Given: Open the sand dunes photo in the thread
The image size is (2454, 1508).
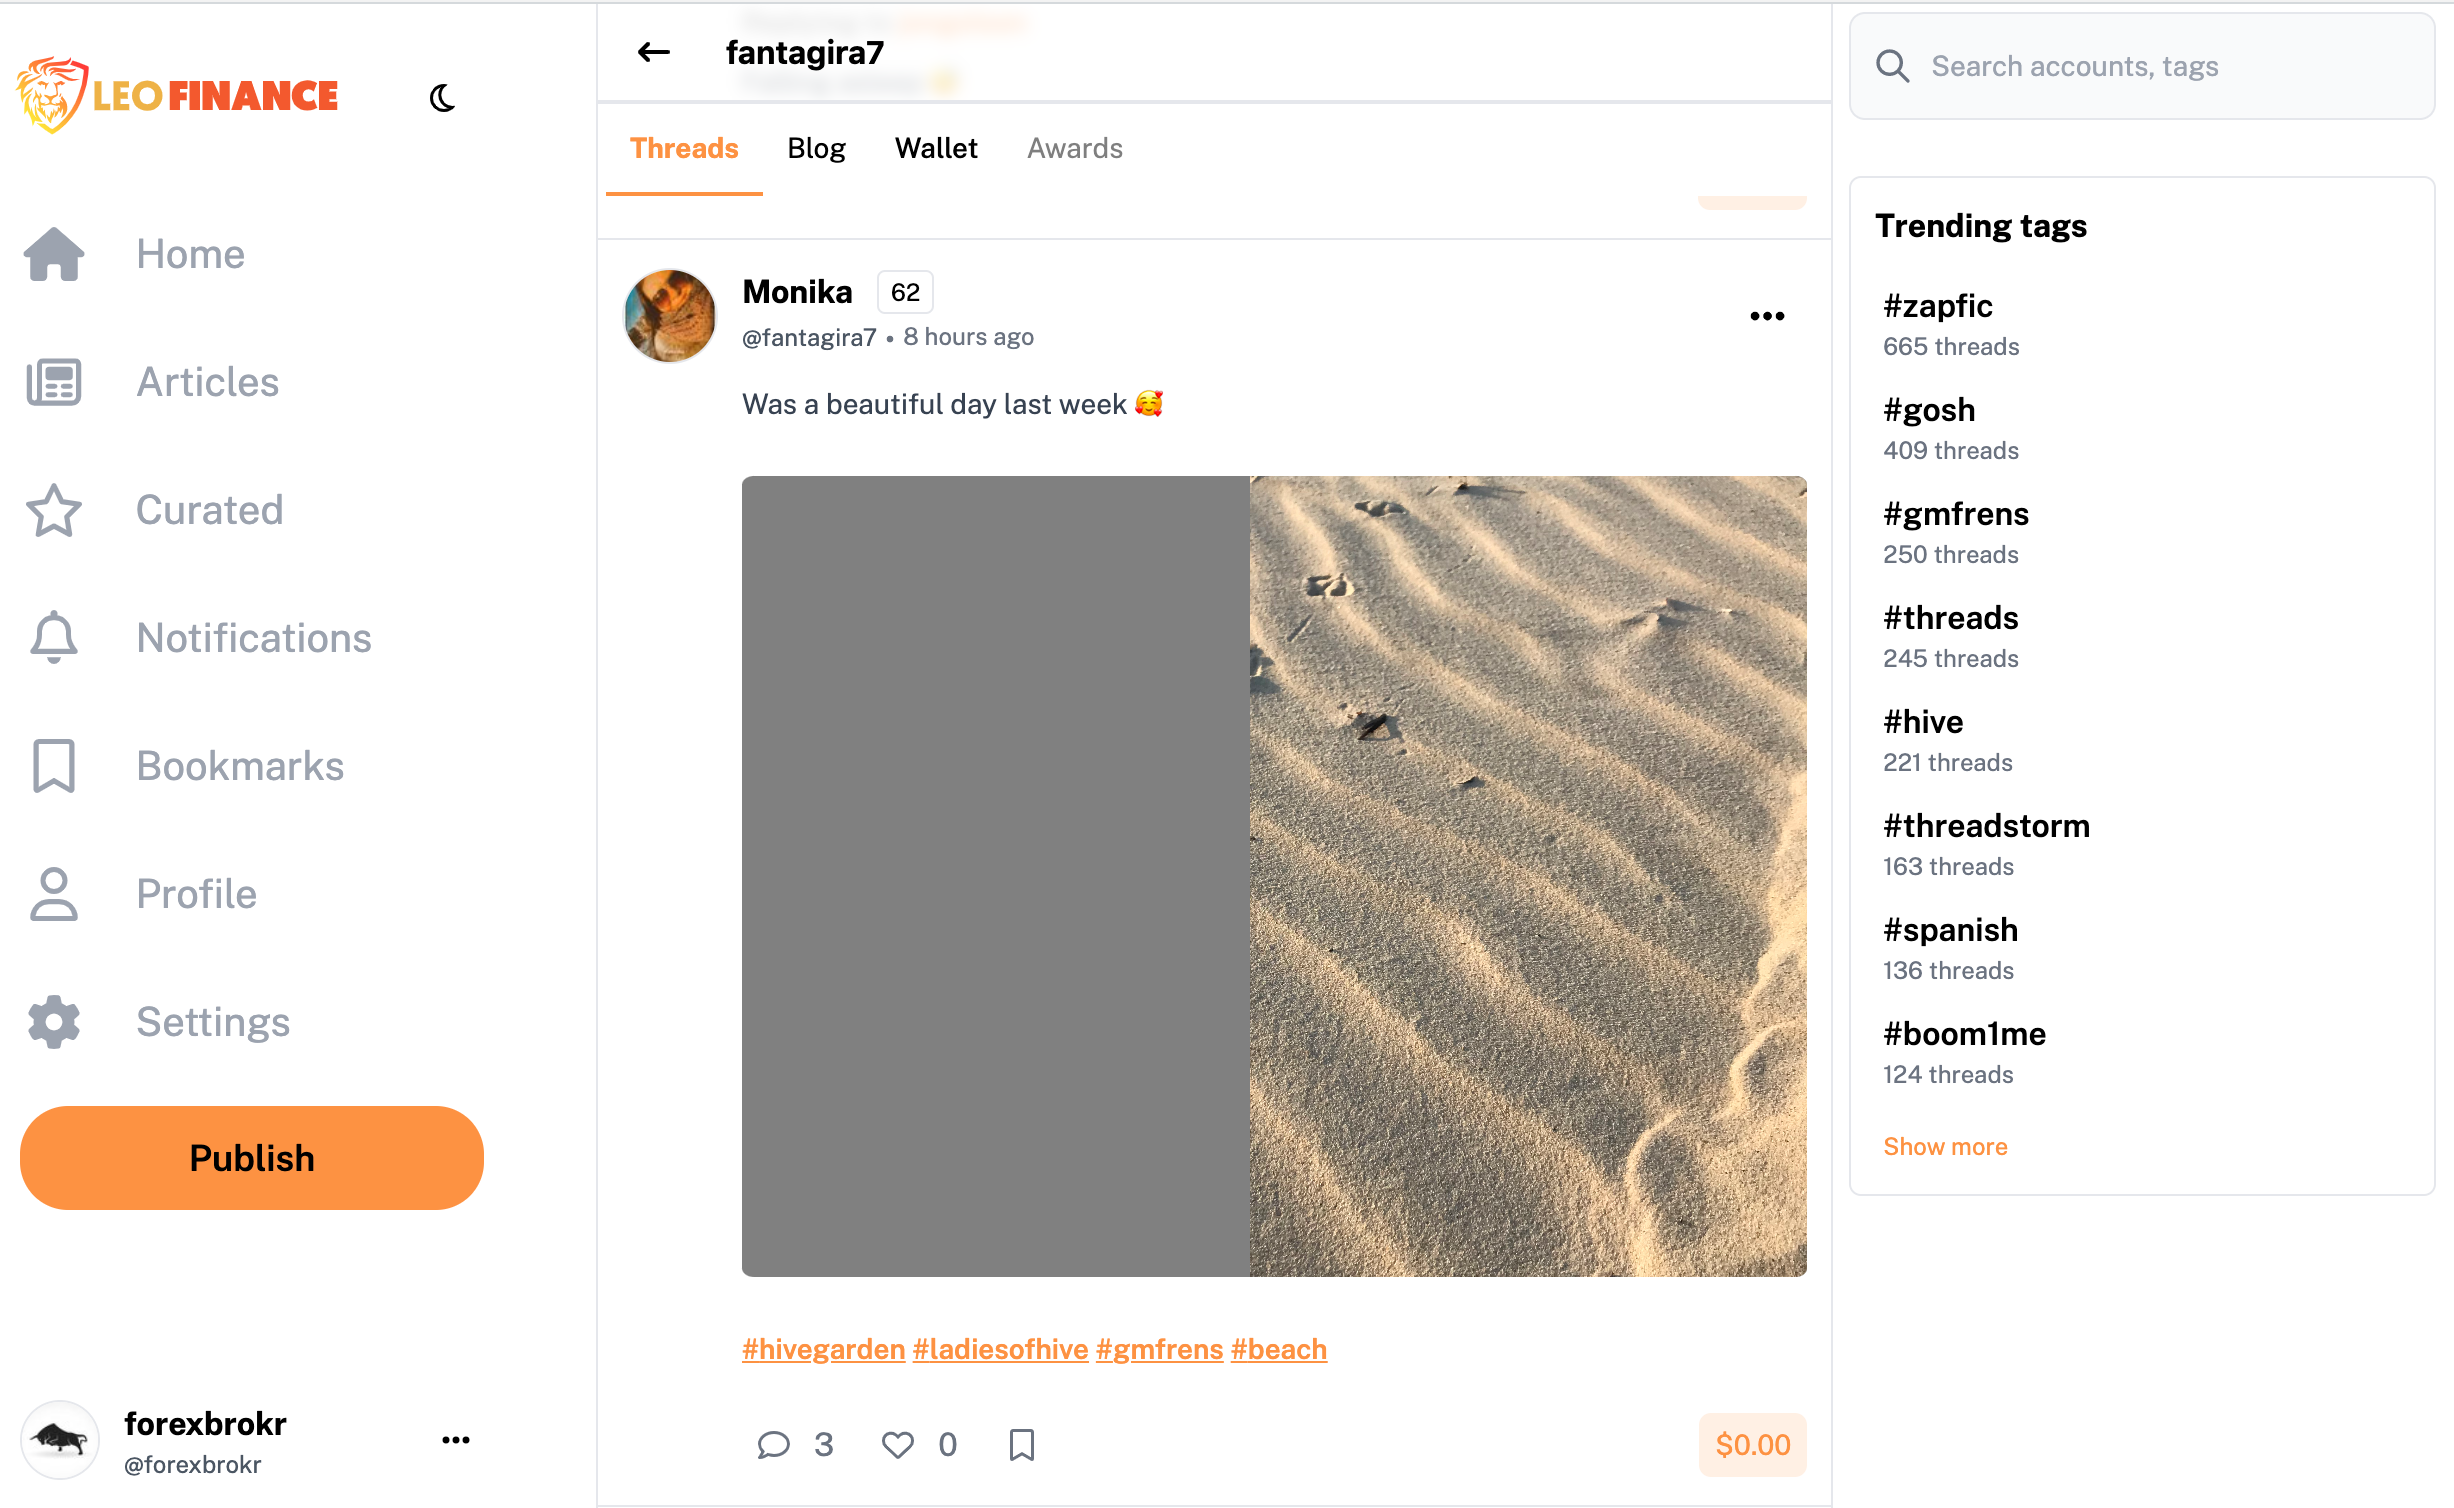Looking at the screenshot, I should 1527,876.
